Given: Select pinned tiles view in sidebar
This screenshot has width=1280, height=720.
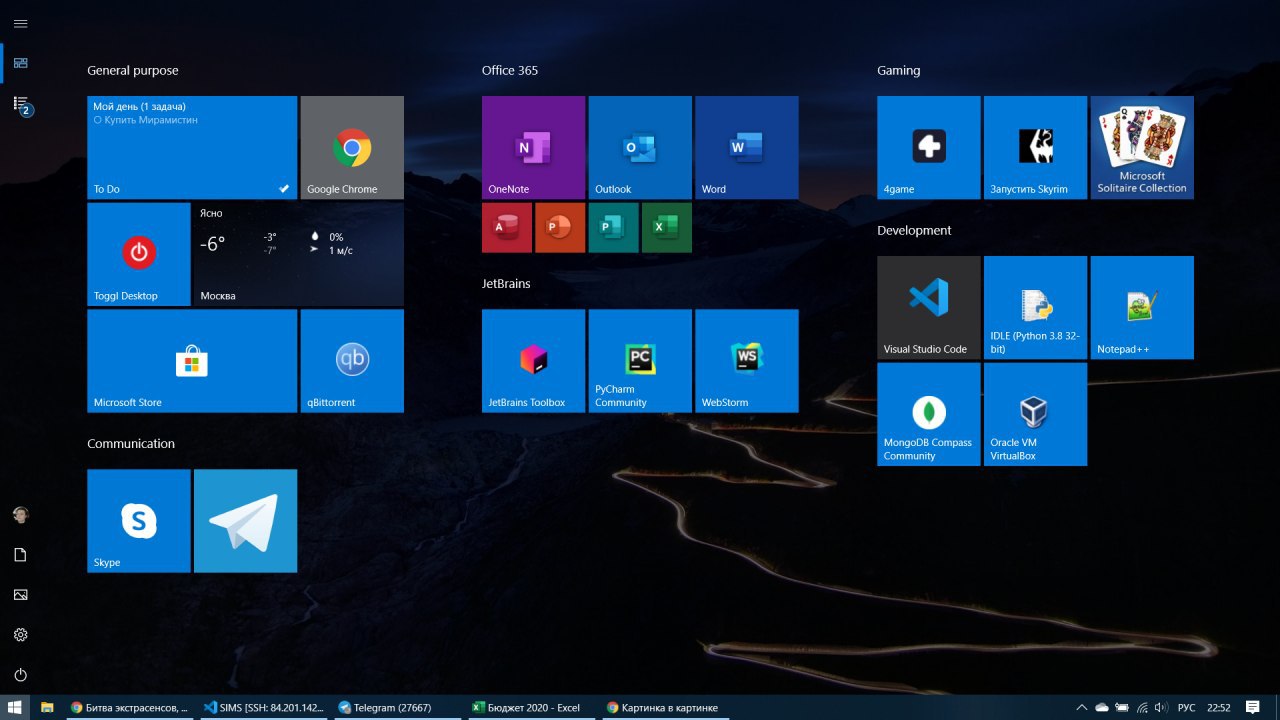Looking at the screenshot, I should click(20, 63).
